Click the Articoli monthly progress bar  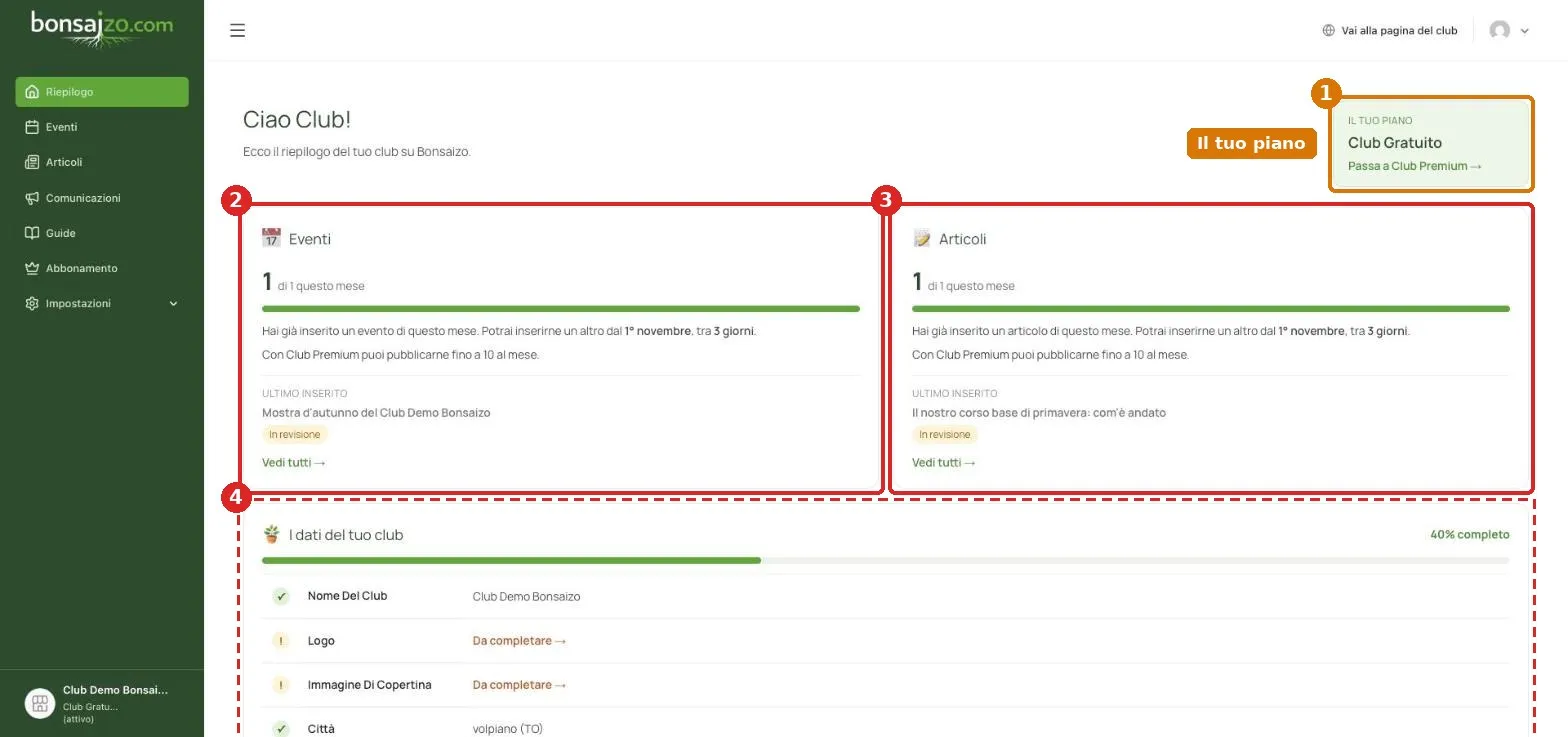point(1211,309)
